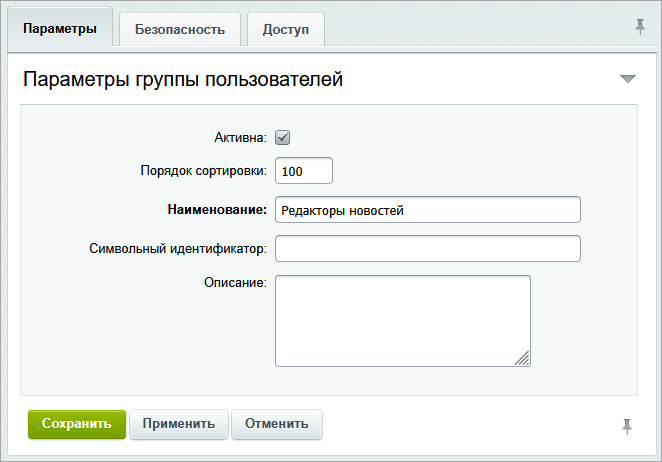Image resolution: width=662 pixels, height=462 pixels.
Task: Focus the 'Порядок сортировки' field with value 100
Action: [303, 171]
